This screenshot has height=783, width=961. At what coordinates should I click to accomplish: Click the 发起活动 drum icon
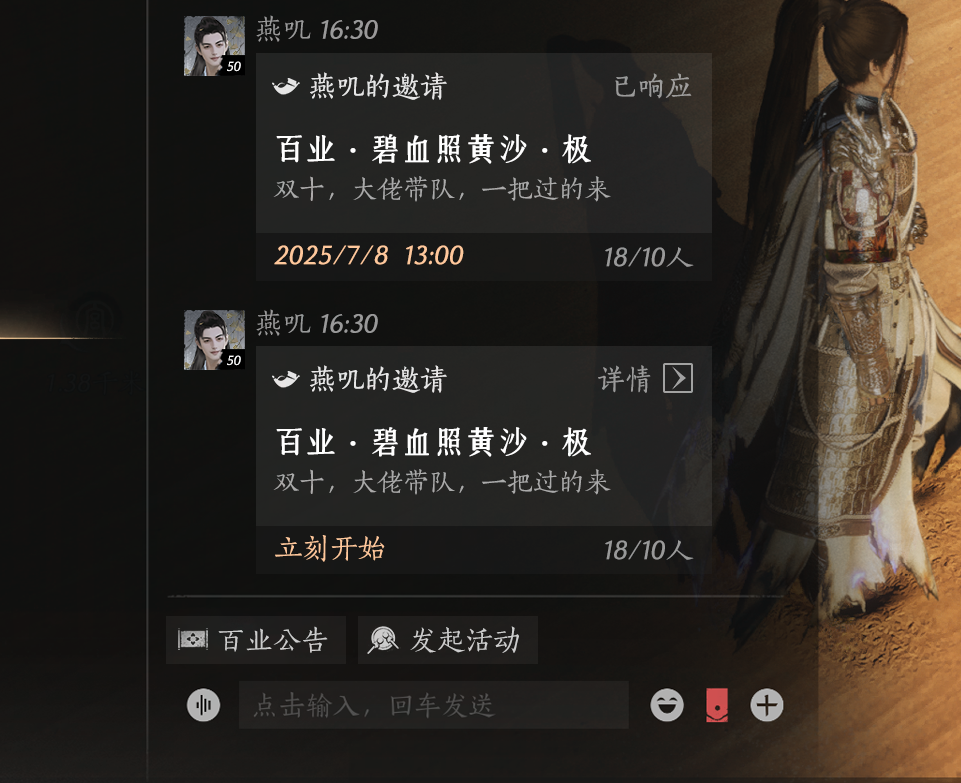point(383,640)
